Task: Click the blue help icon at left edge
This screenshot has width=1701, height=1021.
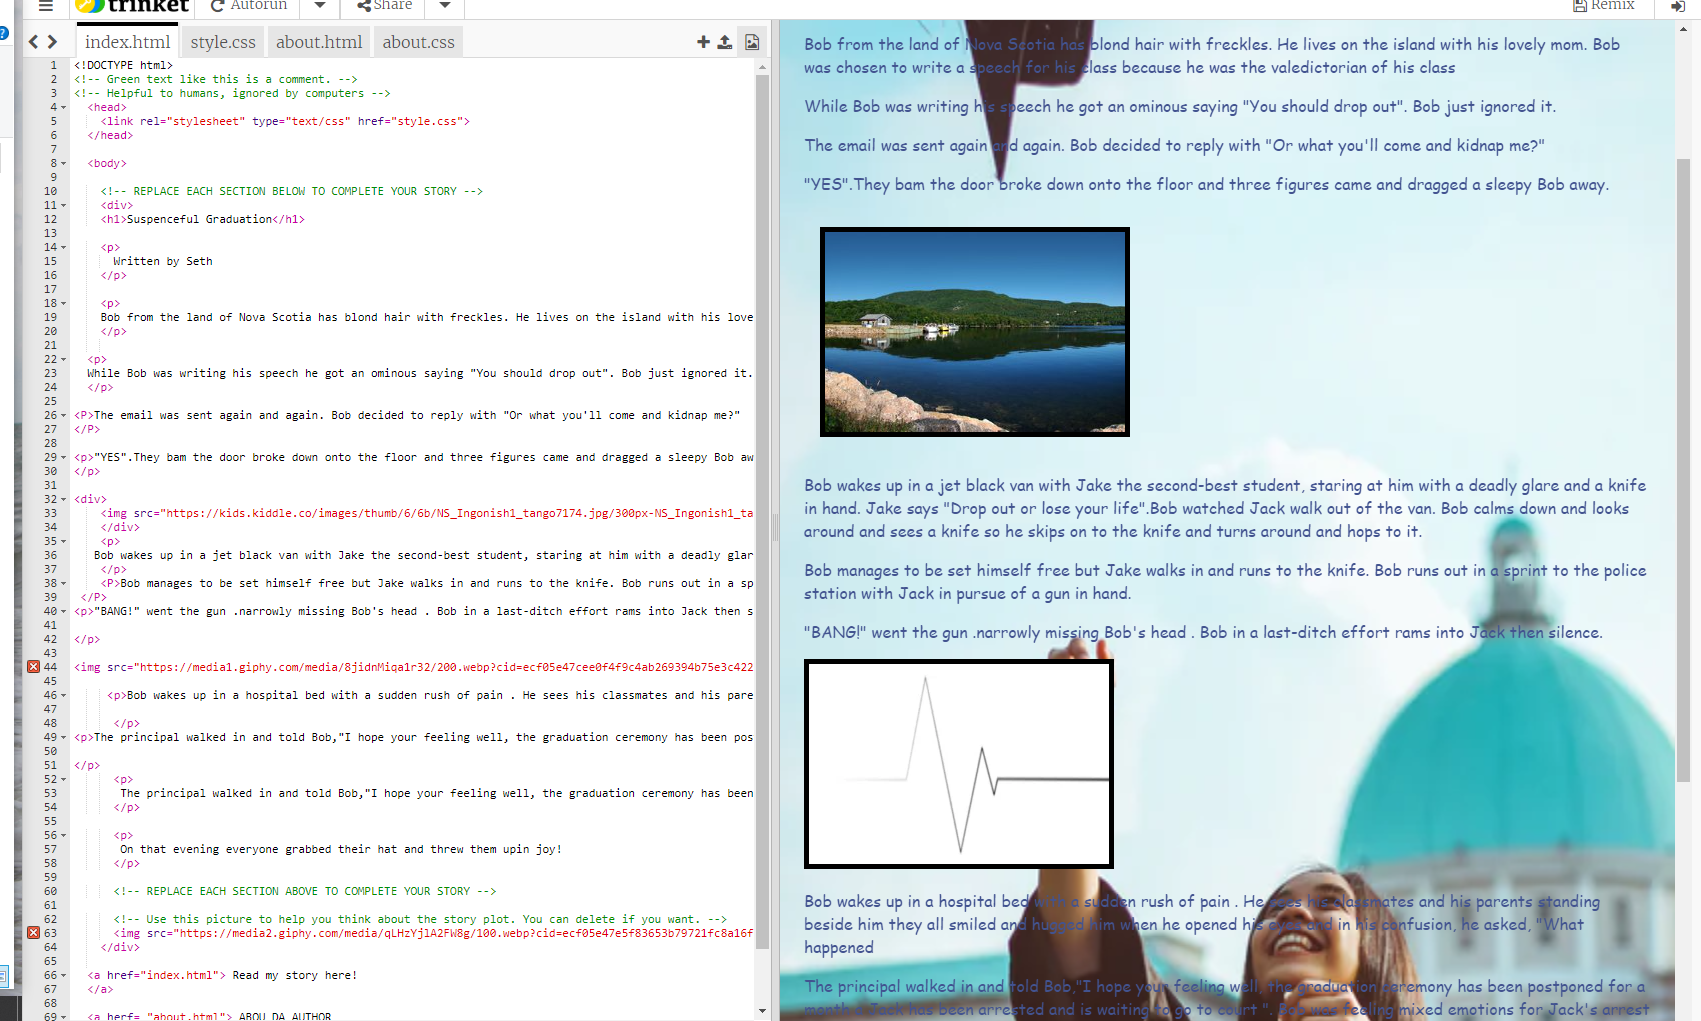Action: [3, 33]
